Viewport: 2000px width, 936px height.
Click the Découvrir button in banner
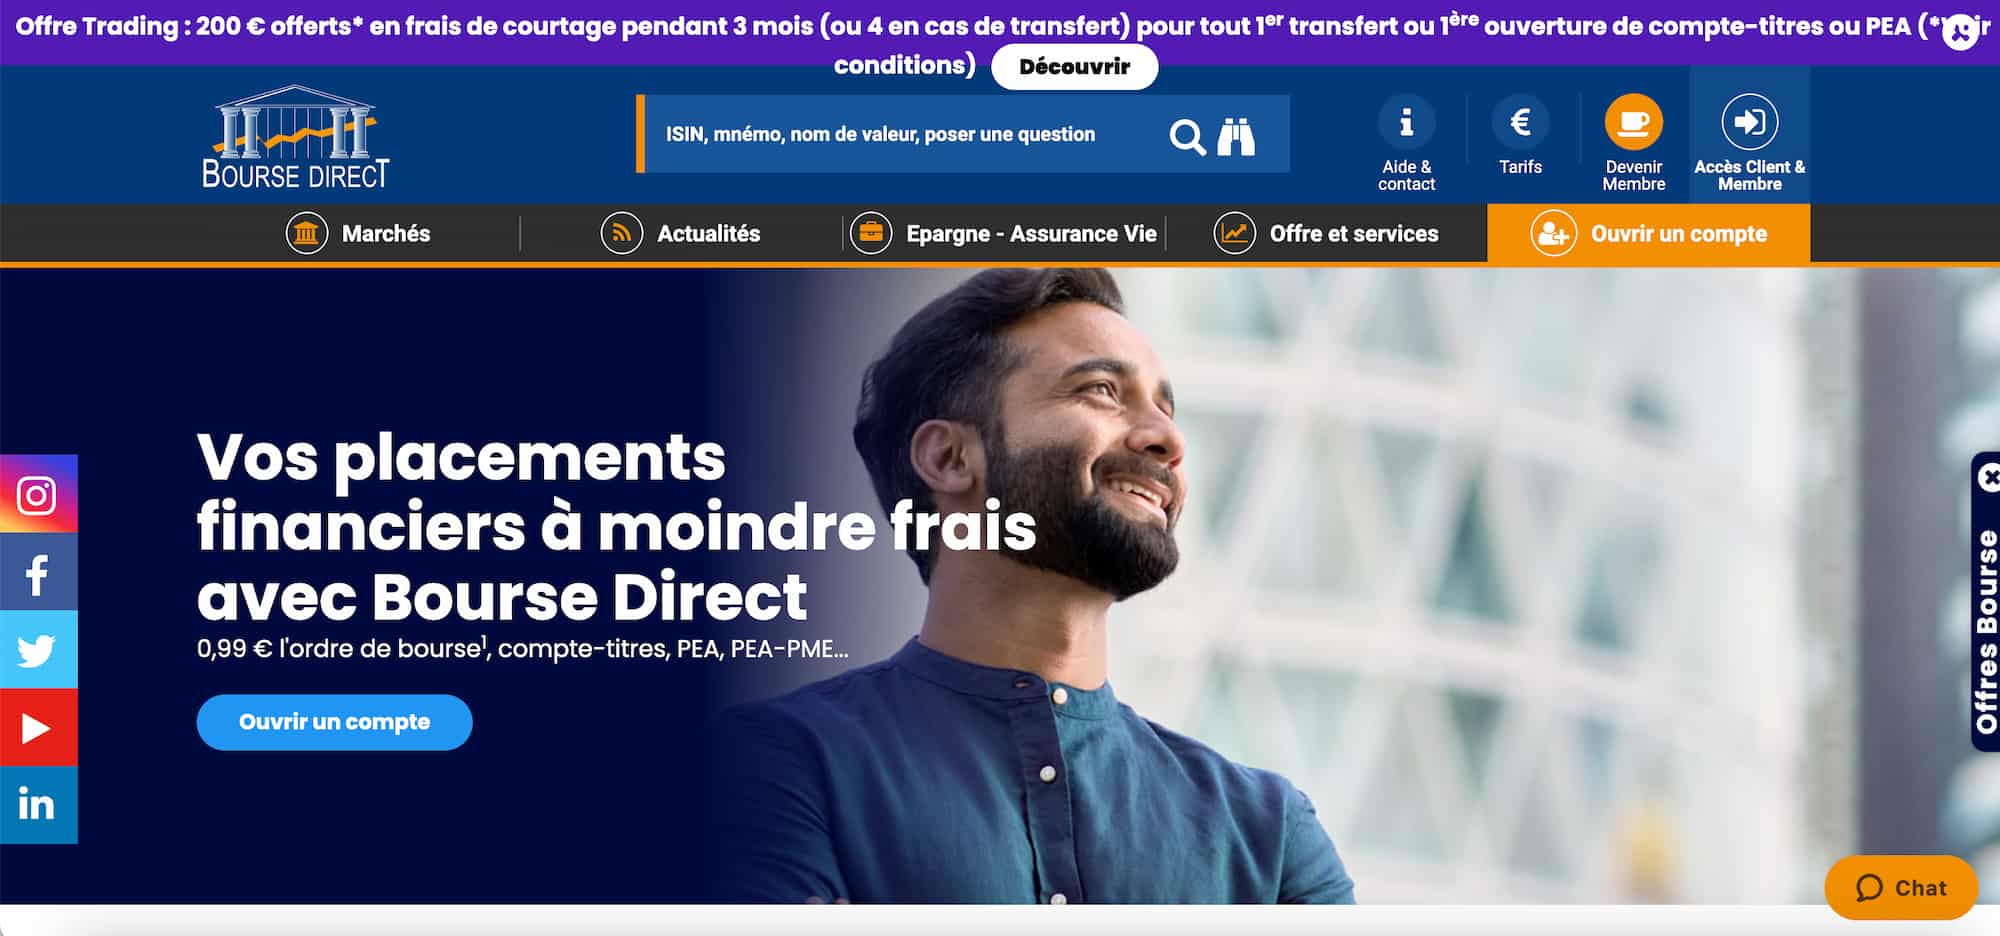pos(1074,67)
